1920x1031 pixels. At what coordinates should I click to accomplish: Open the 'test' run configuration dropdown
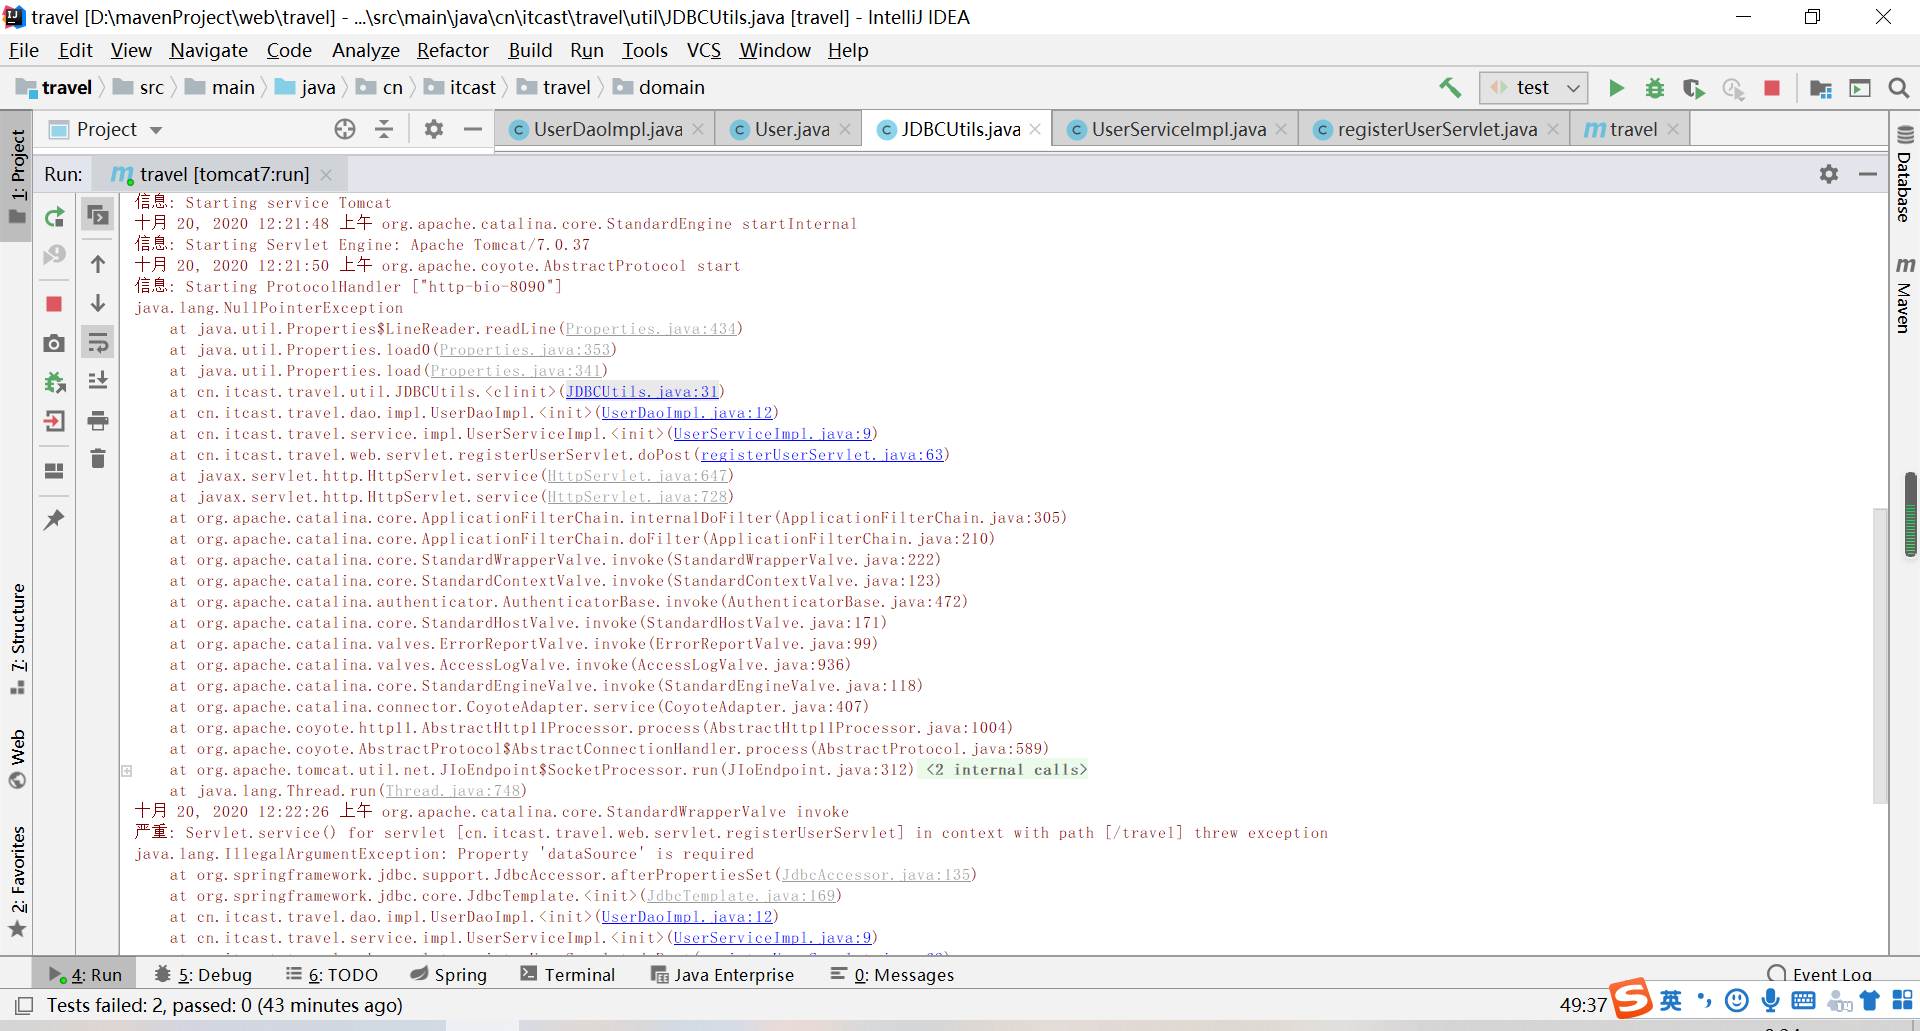[x=1533, y=88]
